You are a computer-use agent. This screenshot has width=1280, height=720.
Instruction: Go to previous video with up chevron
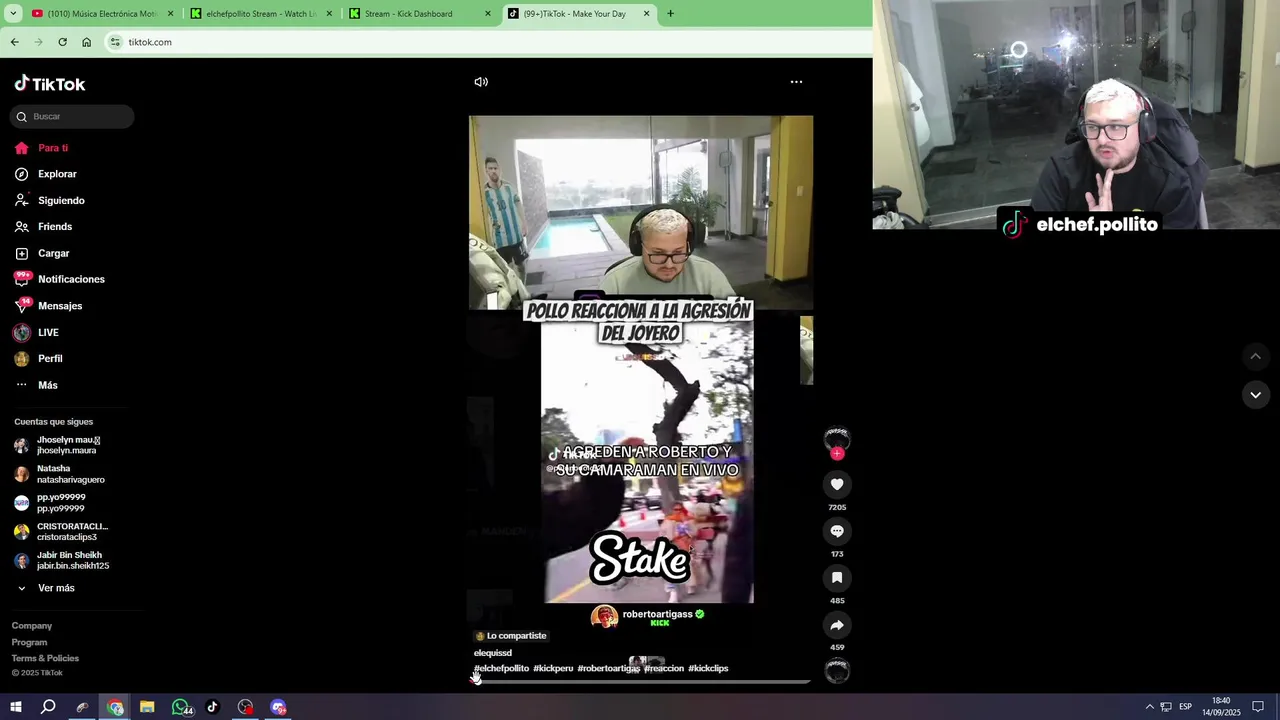pyautogui.click(x=1255, y=356)
